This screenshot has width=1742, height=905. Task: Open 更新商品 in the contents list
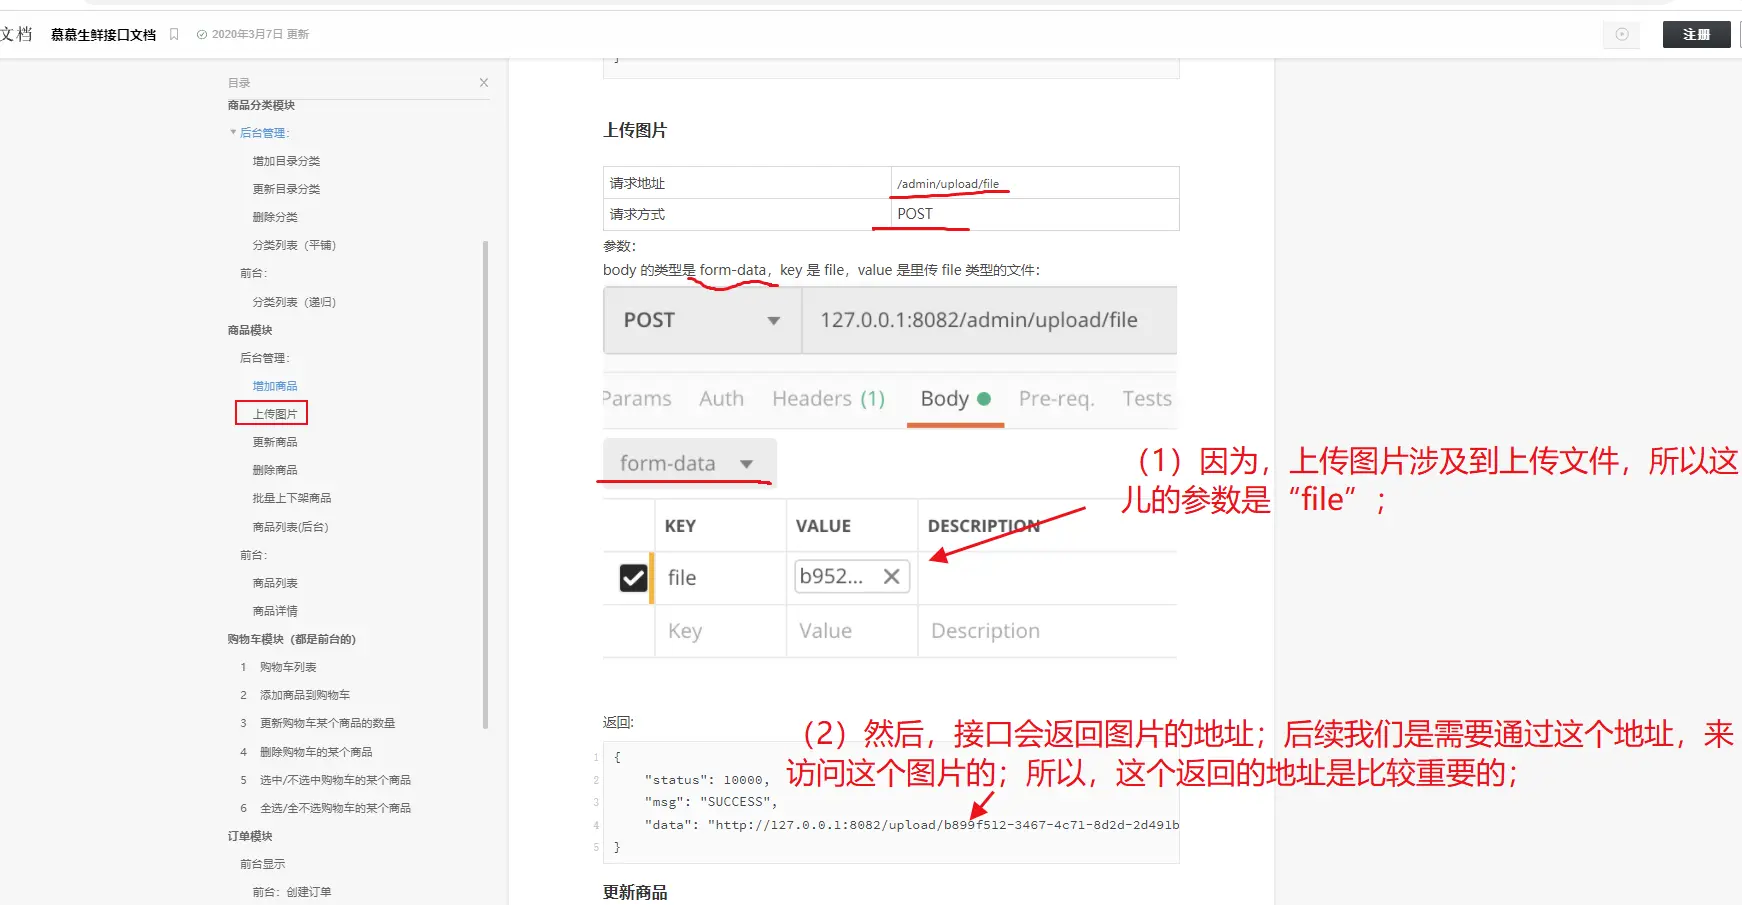tap(275, 442)
